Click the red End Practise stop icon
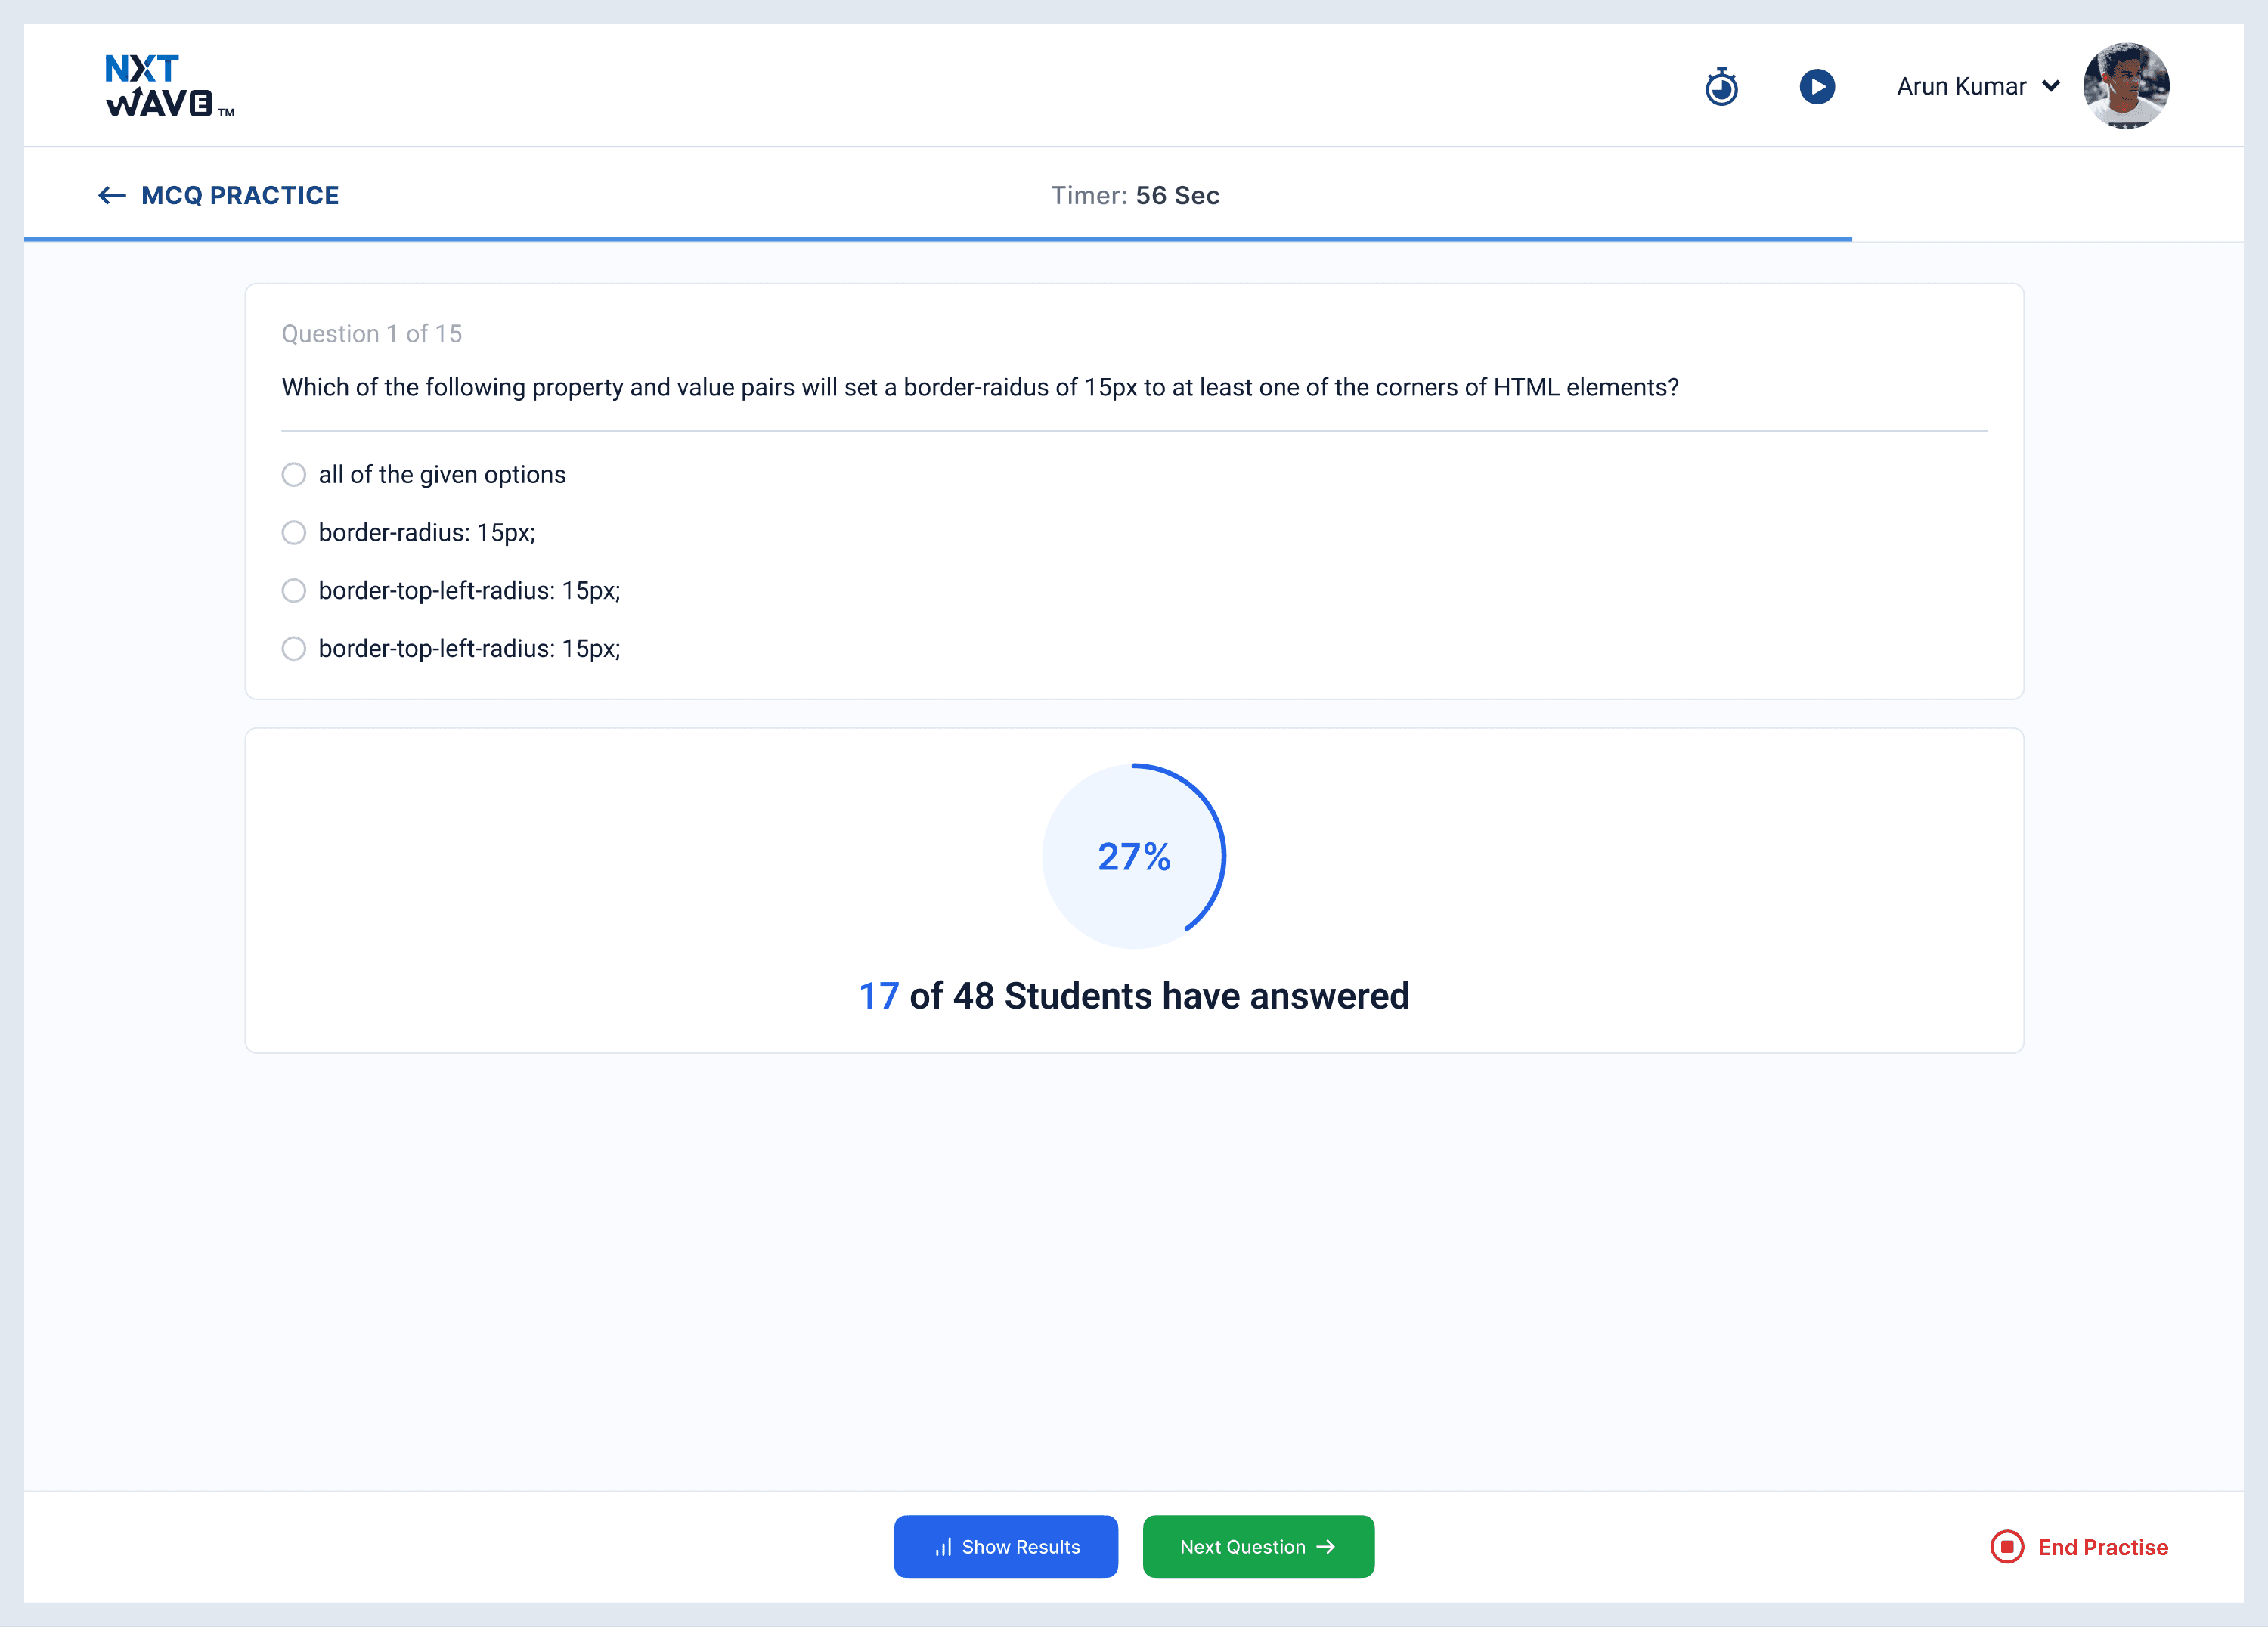Image resolution: width=2268 pixels, height=1627 pixels. pos(2006,1546)
